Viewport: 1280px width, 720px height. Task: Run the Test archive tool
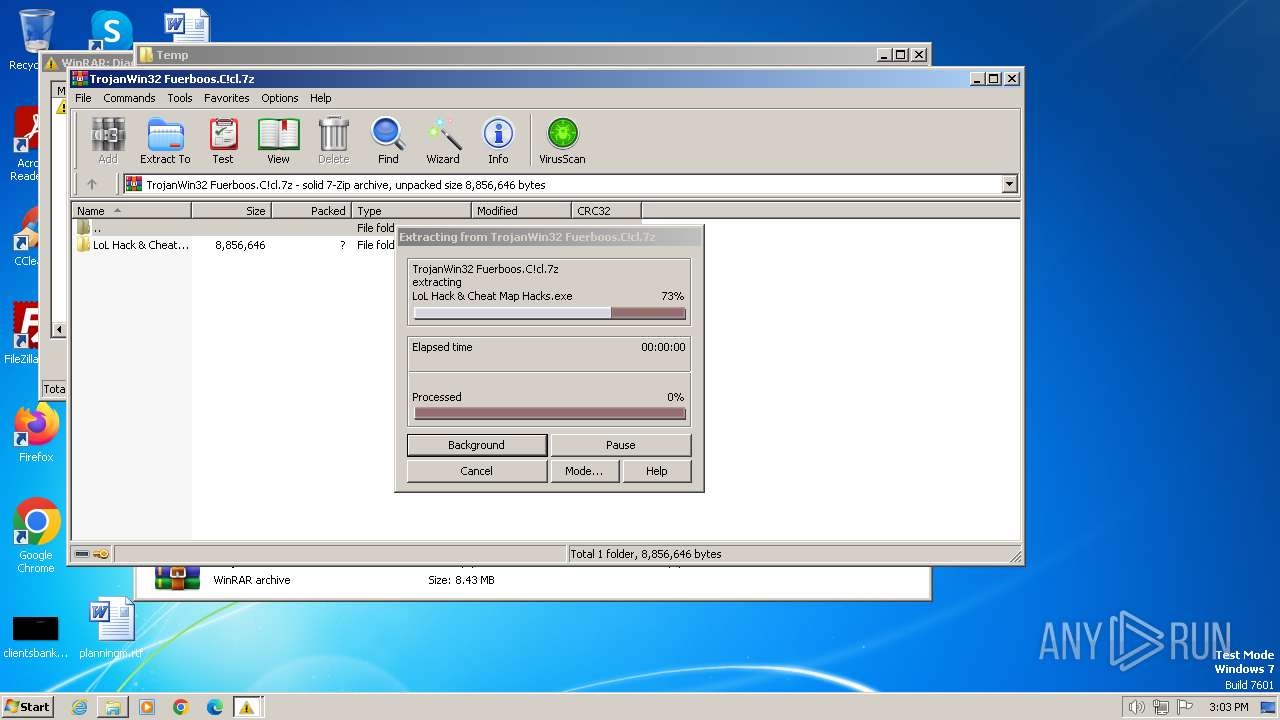tap(223, 140)
